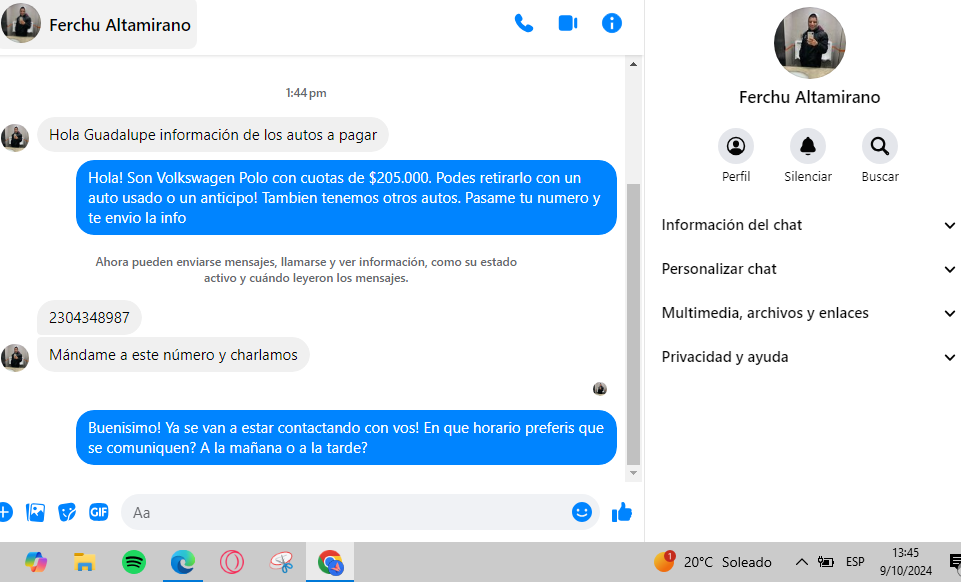
Task: Open Spotify from the taskbar
Action: [134, 562]
